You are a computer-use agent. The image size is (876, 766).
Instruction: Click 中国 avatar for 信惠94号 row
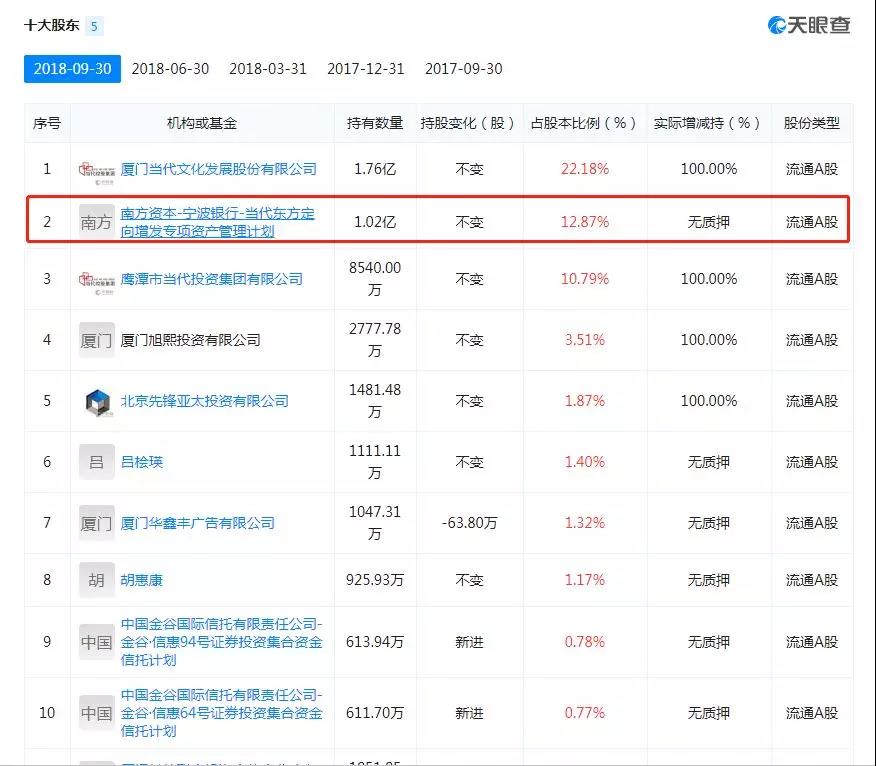[x=97, y=642]
